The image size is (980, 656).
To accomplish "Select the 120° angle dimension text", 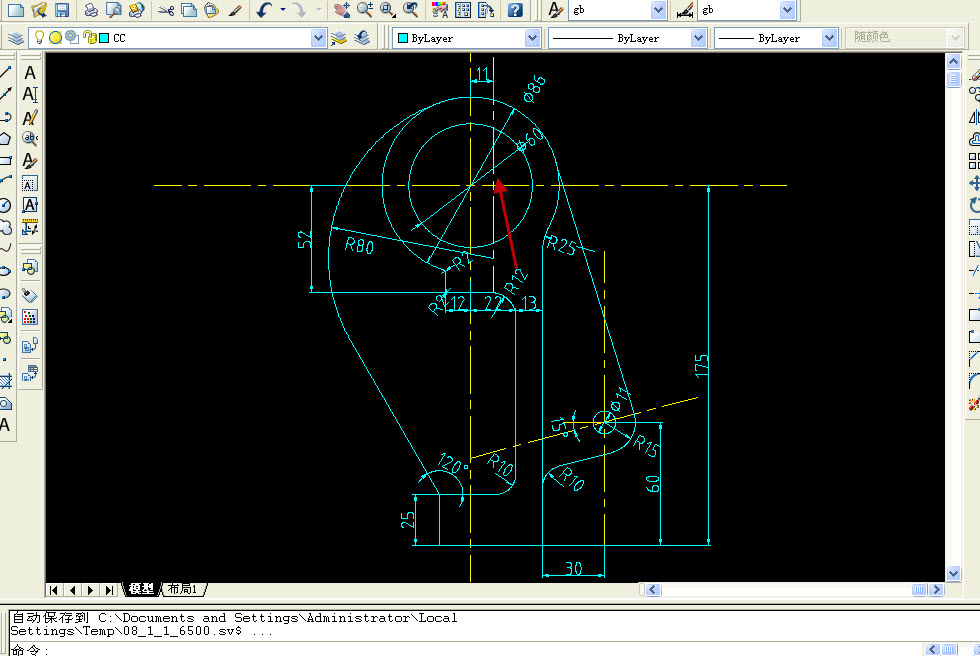I will (454, 464).
